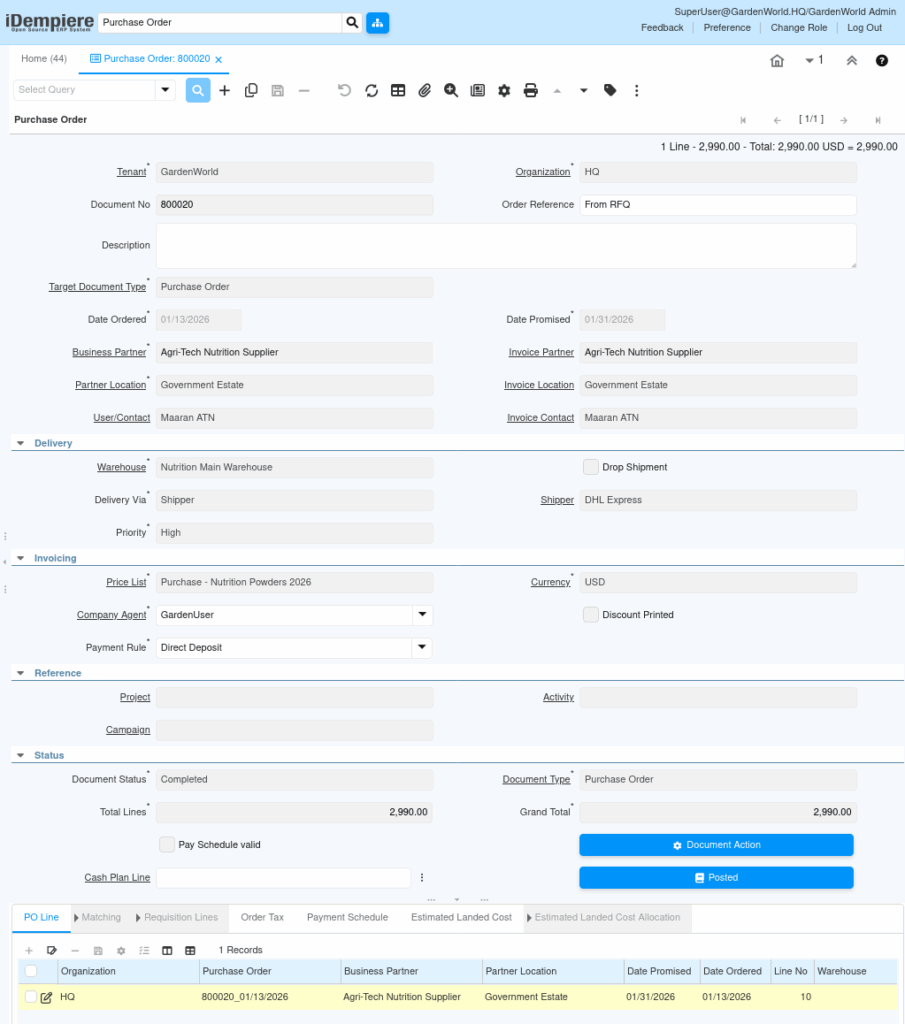Collapse the Delivery section
The width and height of the screenshot is (905, 1024).
pyautogui.click(x=20, y=443)
